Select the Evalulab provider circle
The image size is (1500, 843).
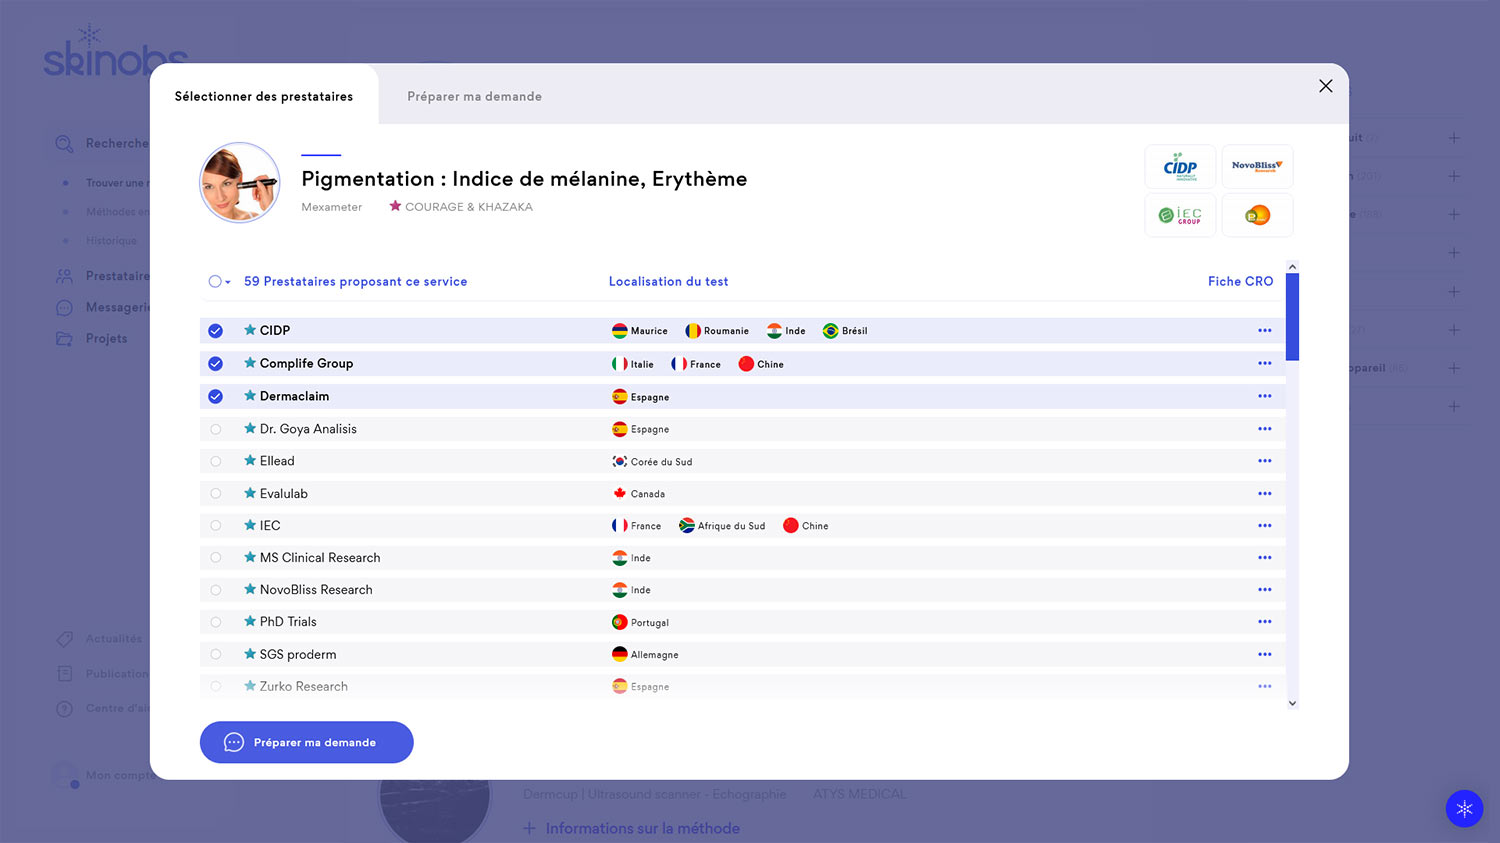point(215,494)
